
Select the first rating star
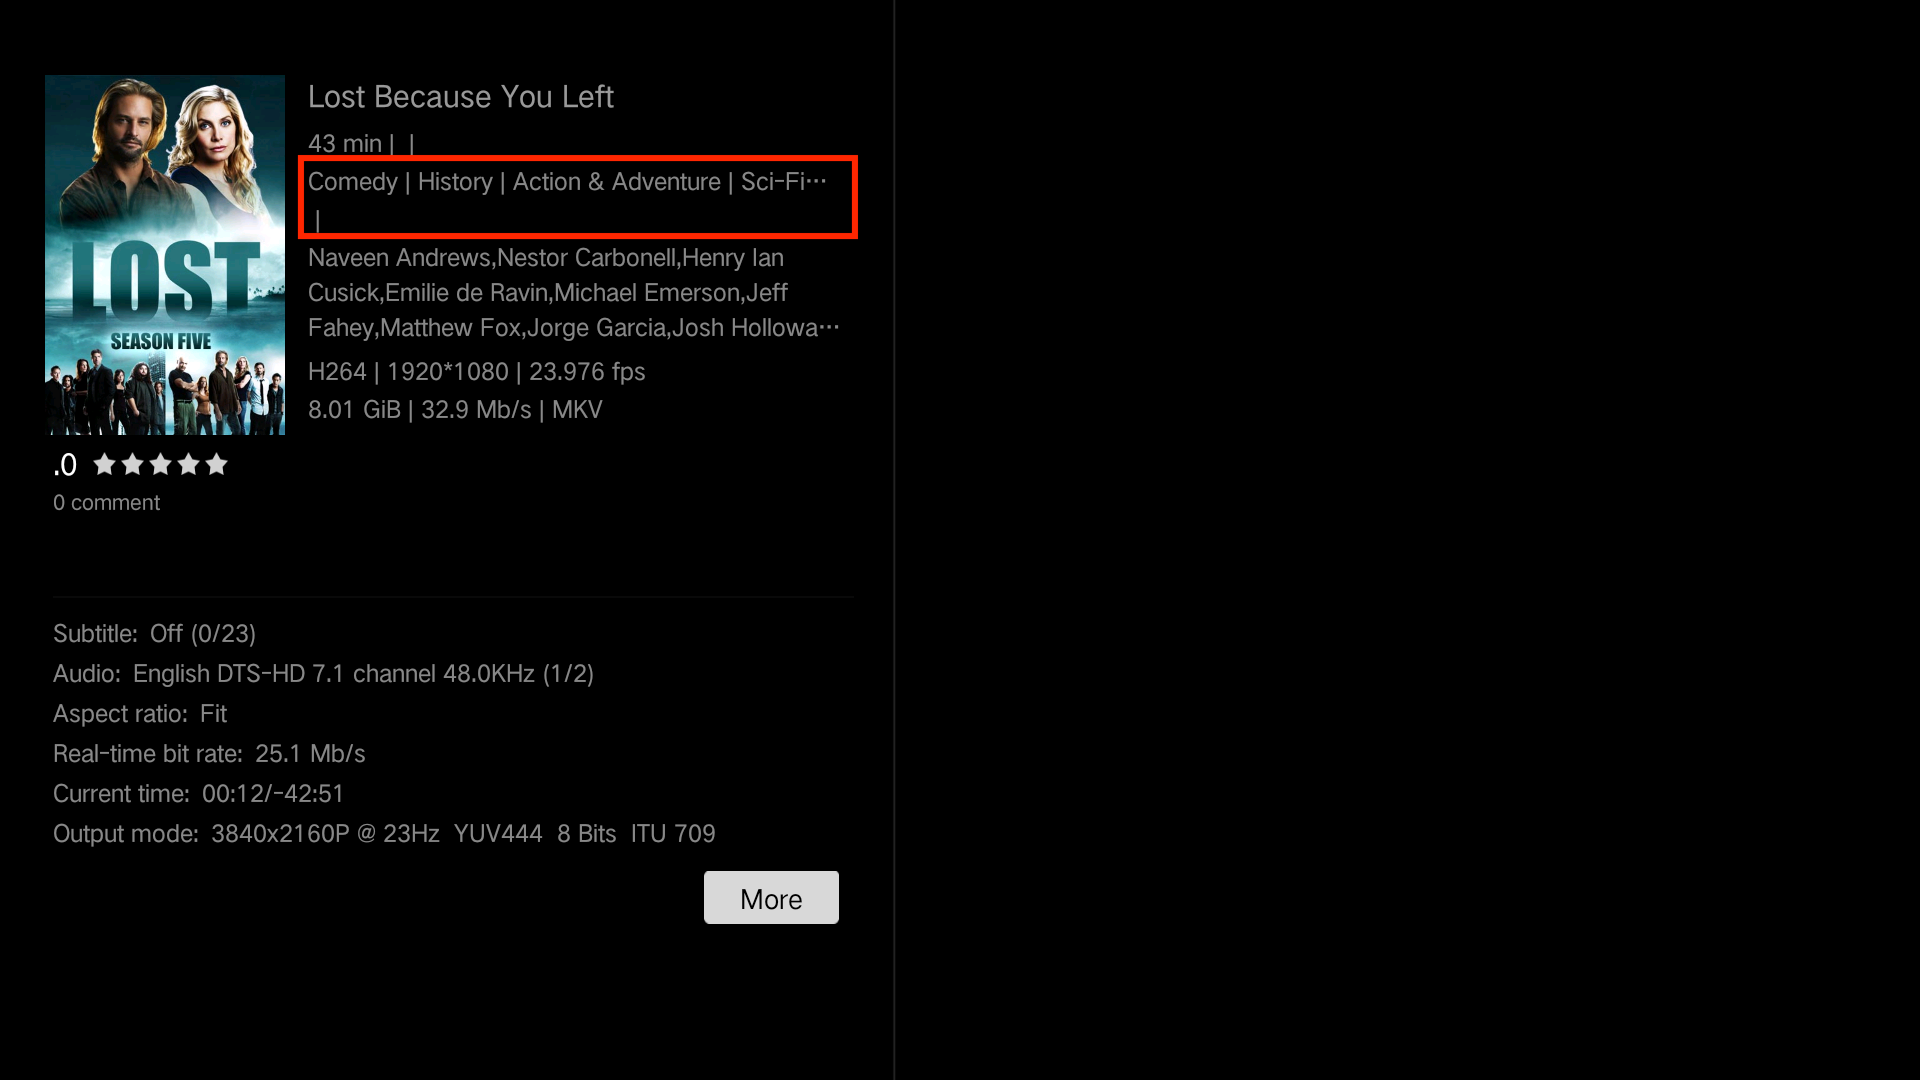pos(104,464)
